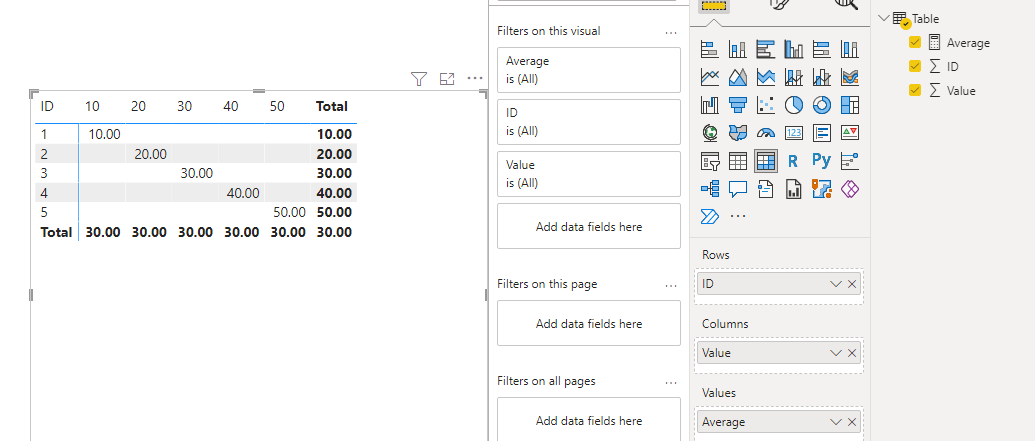The height and width of the screenshot is (441, 1035).
Task: Click the visual header filter funnel icon
Action: point(418,79)
